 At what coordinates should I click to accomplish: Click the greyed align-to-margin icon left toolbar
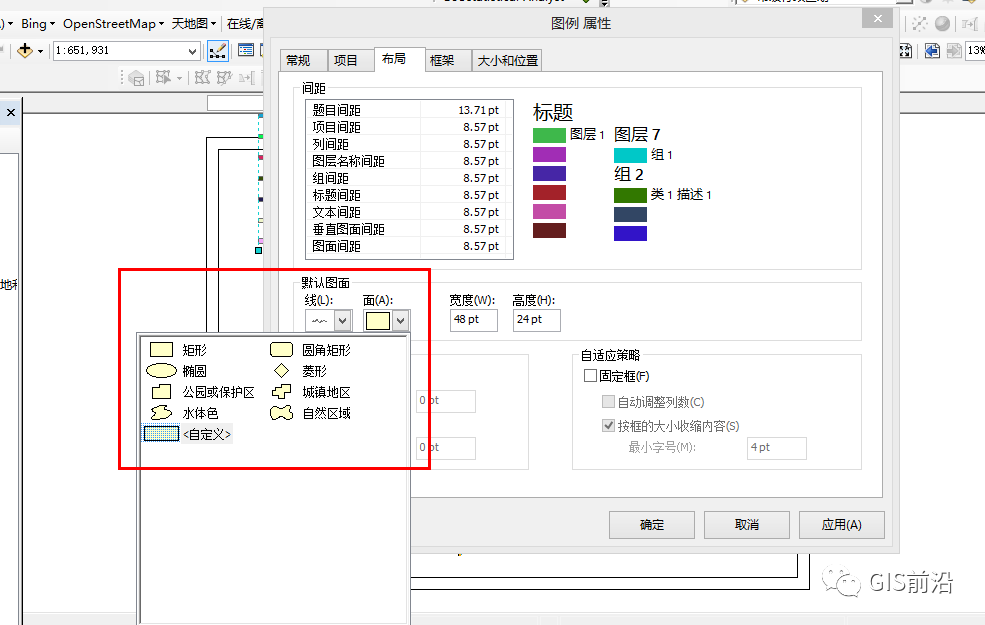246,78
